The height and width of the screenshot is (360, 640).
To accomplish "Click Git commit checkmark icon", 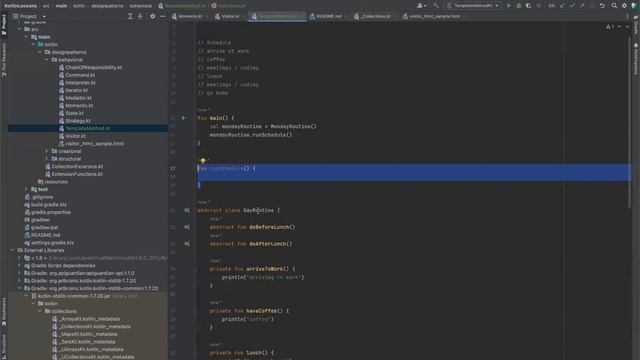I will click(572, 6).
